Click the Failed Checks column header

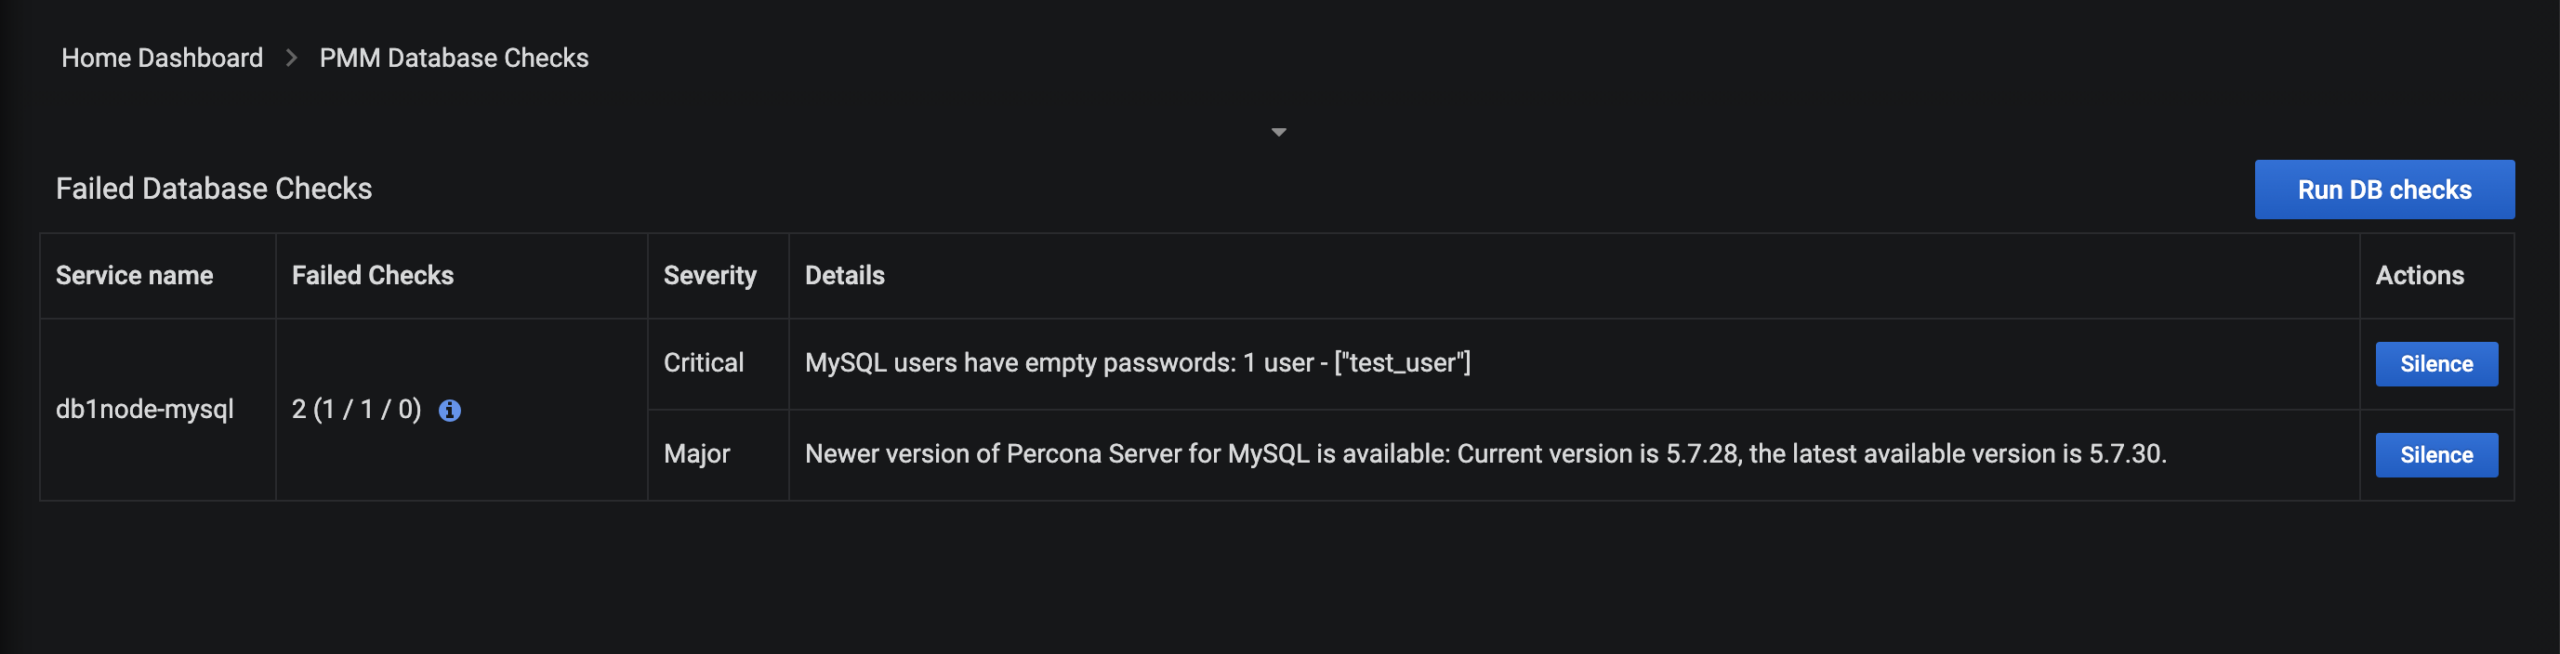pyautogui.click(x=372, y=276)
